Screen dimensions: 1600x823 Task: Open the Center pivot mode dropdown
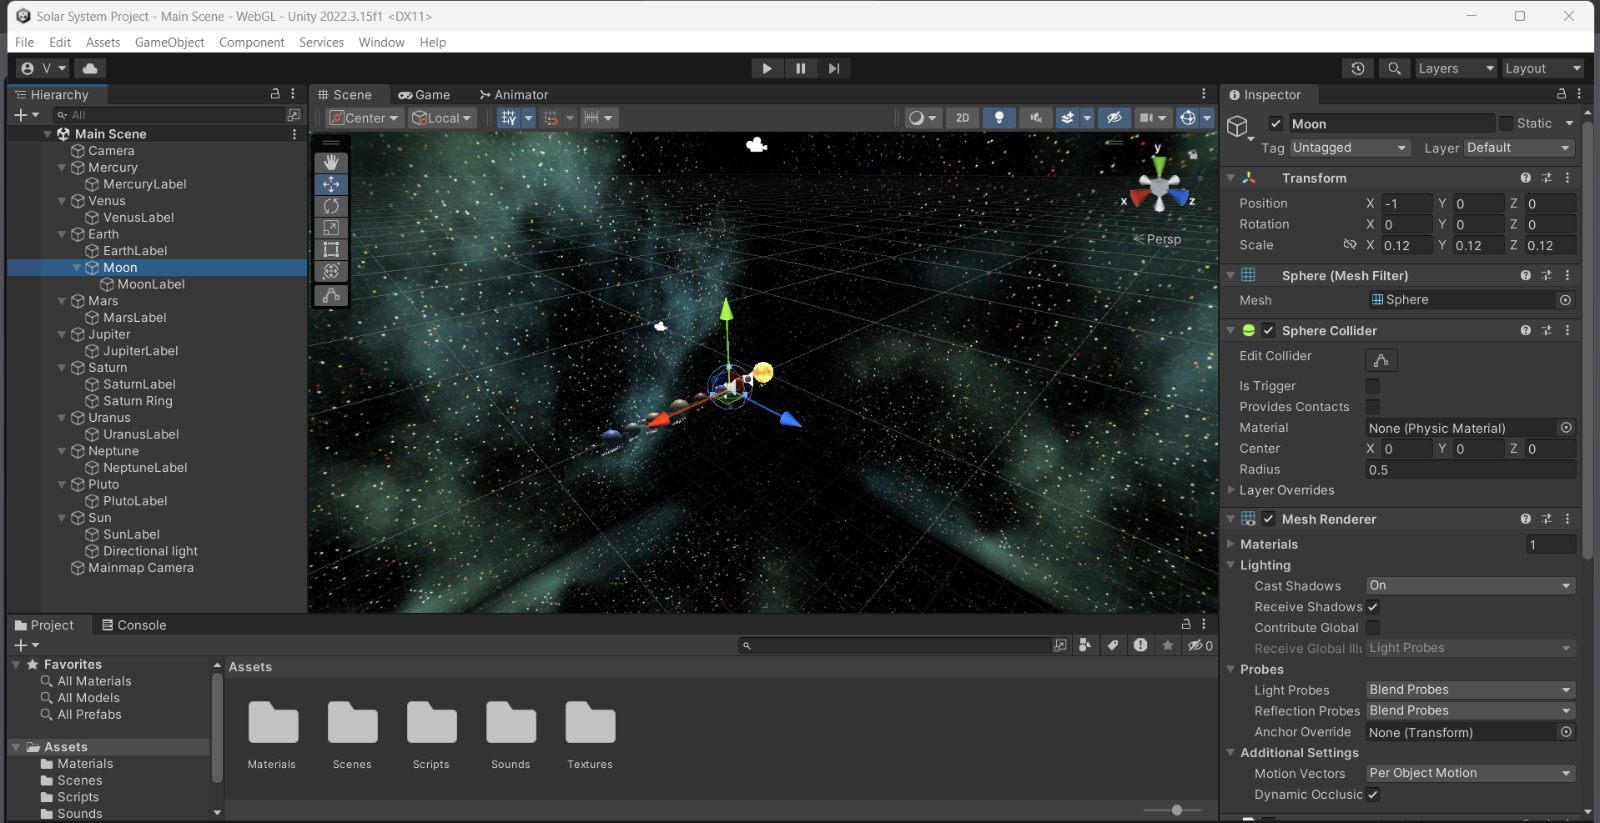(x=365, y=118)
